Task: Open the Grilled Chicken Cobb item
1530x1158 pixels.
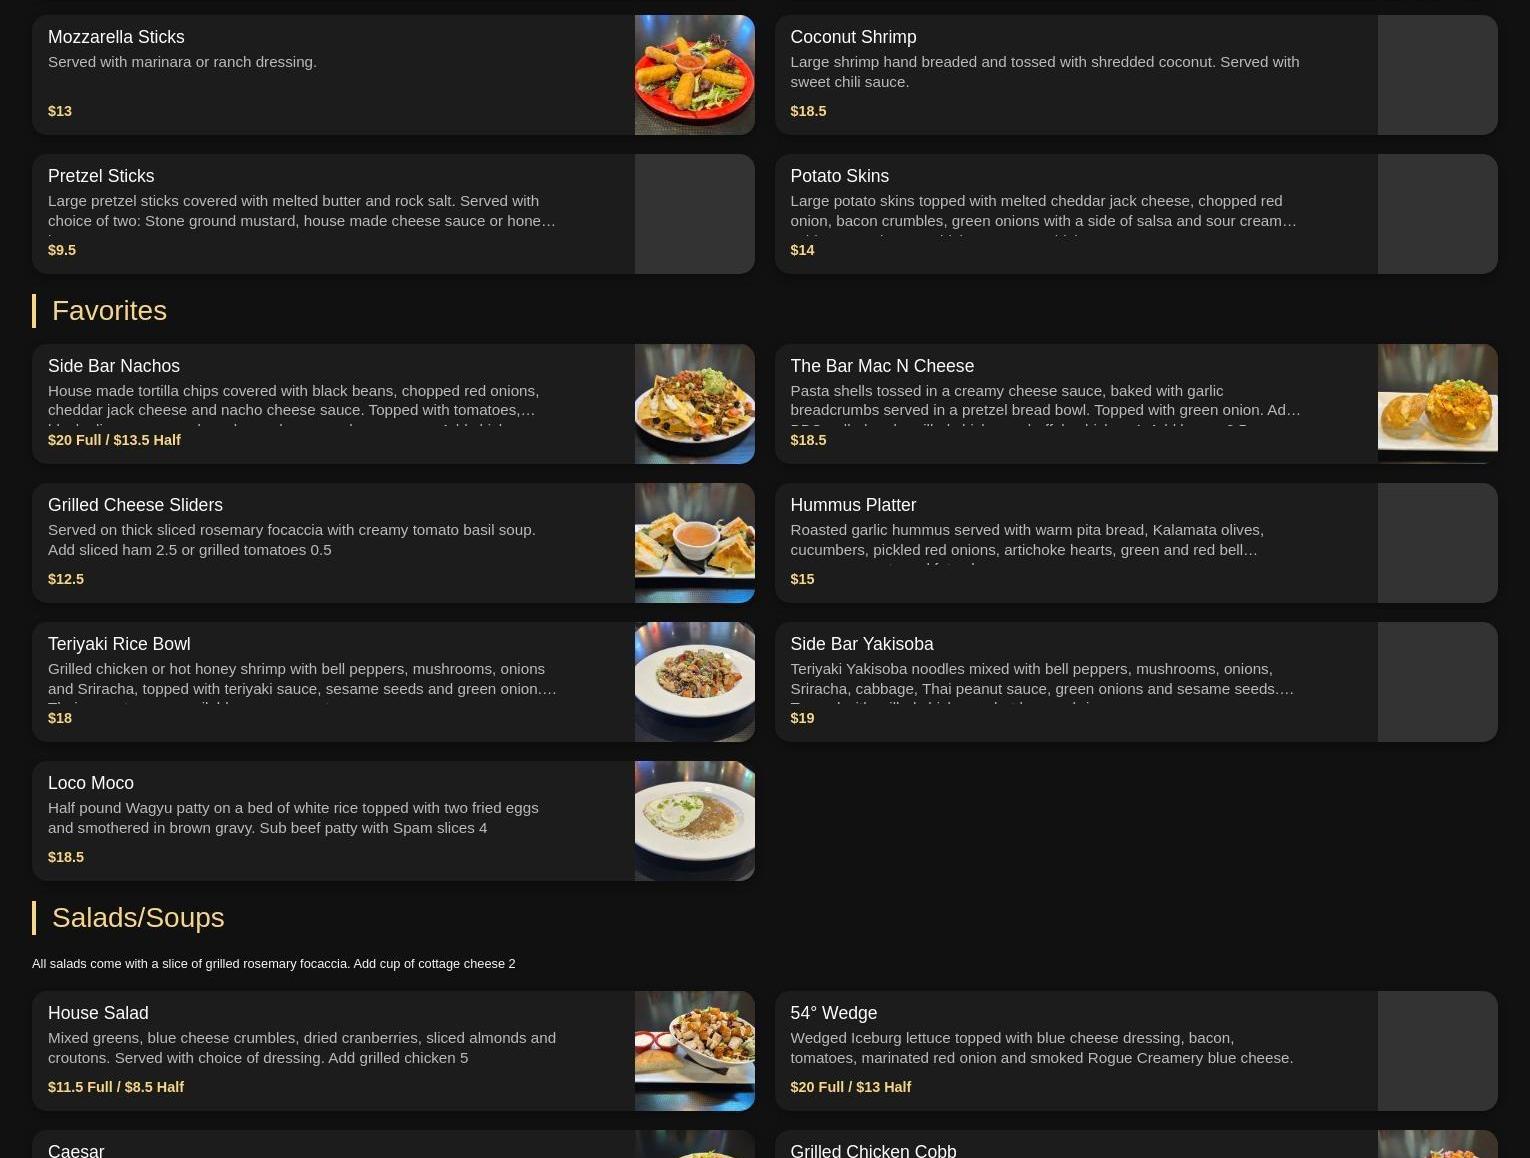Action: pyautogui.click(x=1136, y=1144)
